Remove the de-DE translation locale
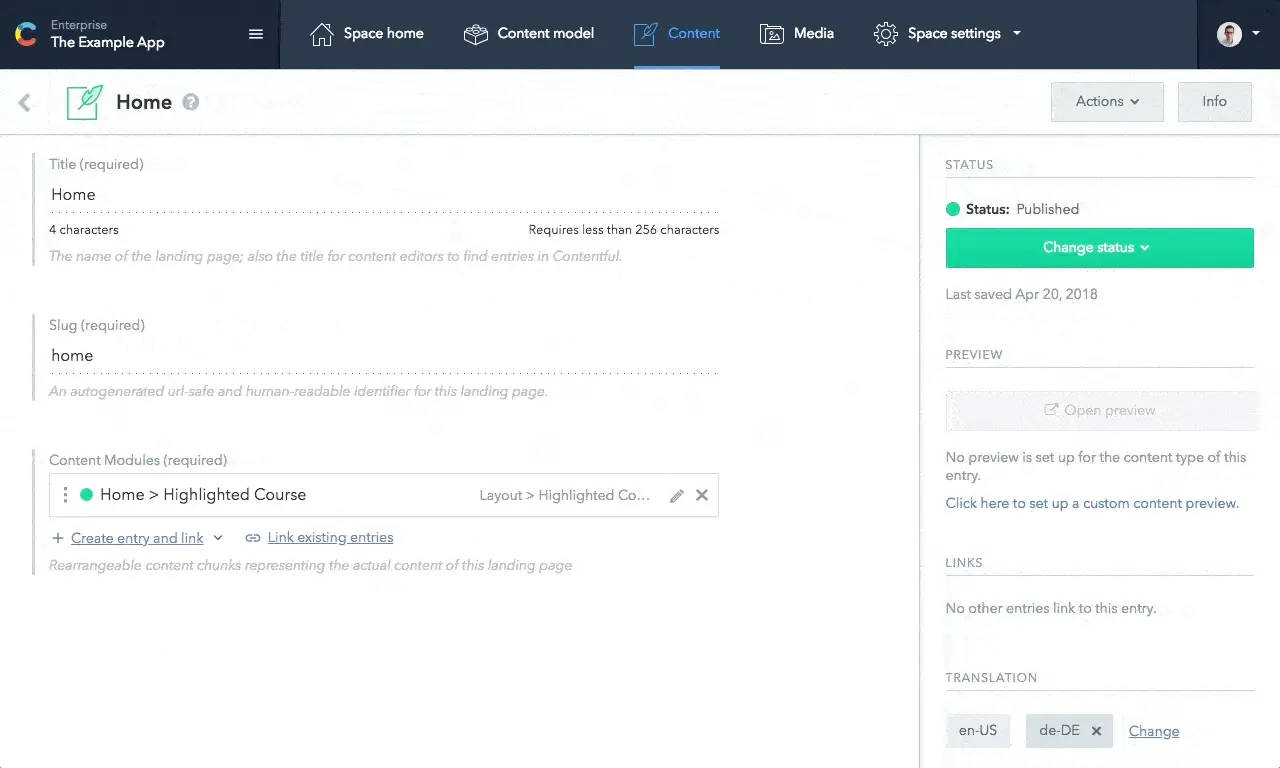The image size is (1280, 768). [1096, 731]
